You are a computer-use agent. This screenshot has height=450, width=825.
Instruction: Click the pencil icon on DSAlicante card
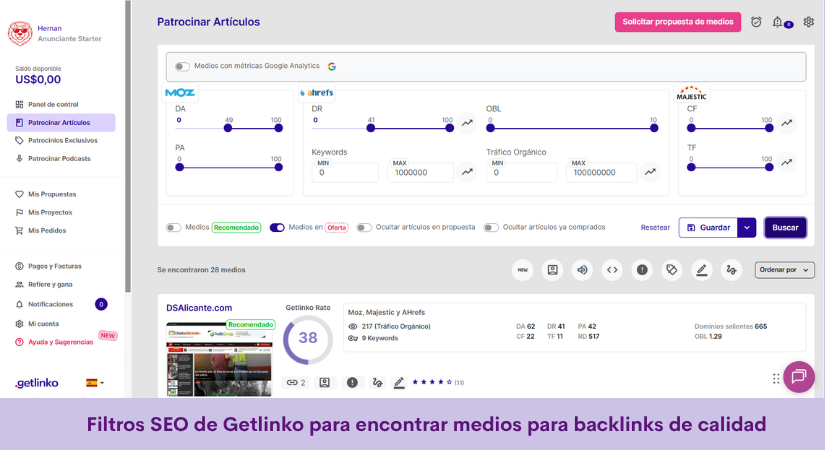click(399, 383)
